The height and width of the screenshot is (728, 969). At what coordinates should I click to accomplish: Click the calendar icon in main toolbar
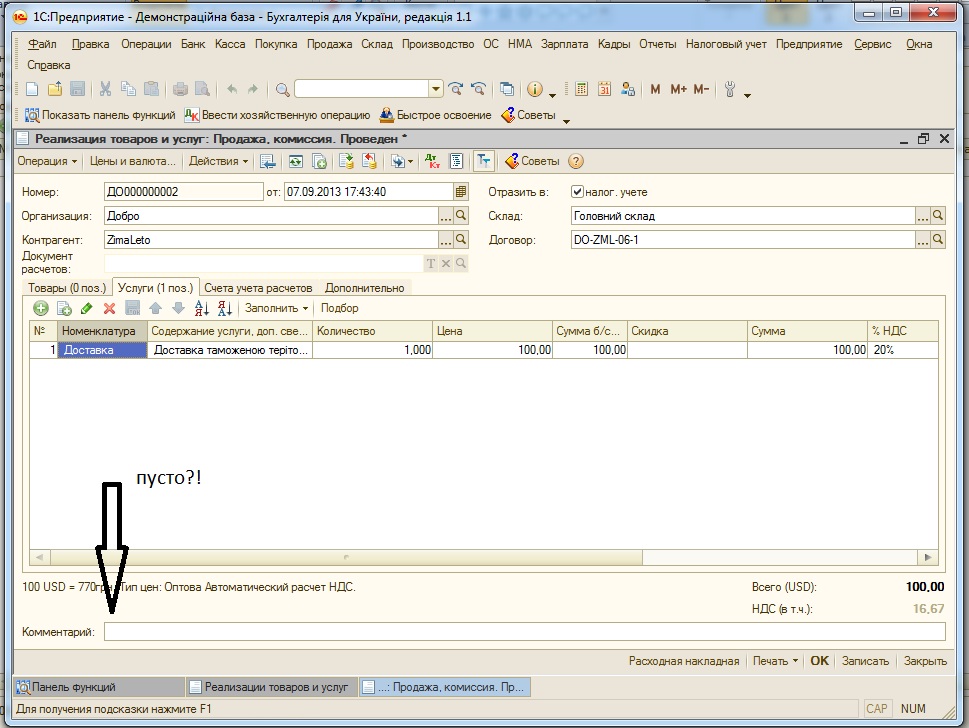pyautogui.click(x=604, y=89)
